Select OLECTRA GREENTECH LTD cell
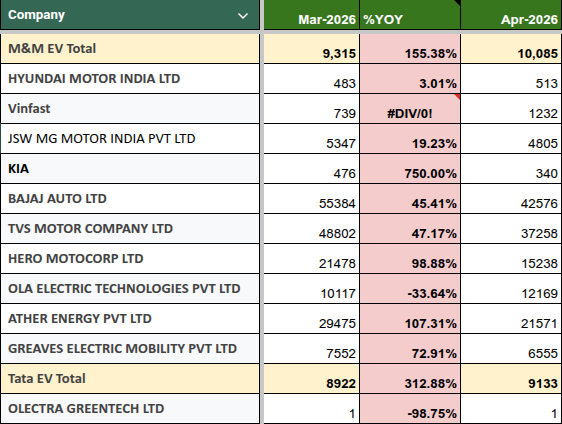Viewport: 562px width, 424px height. 130,409
